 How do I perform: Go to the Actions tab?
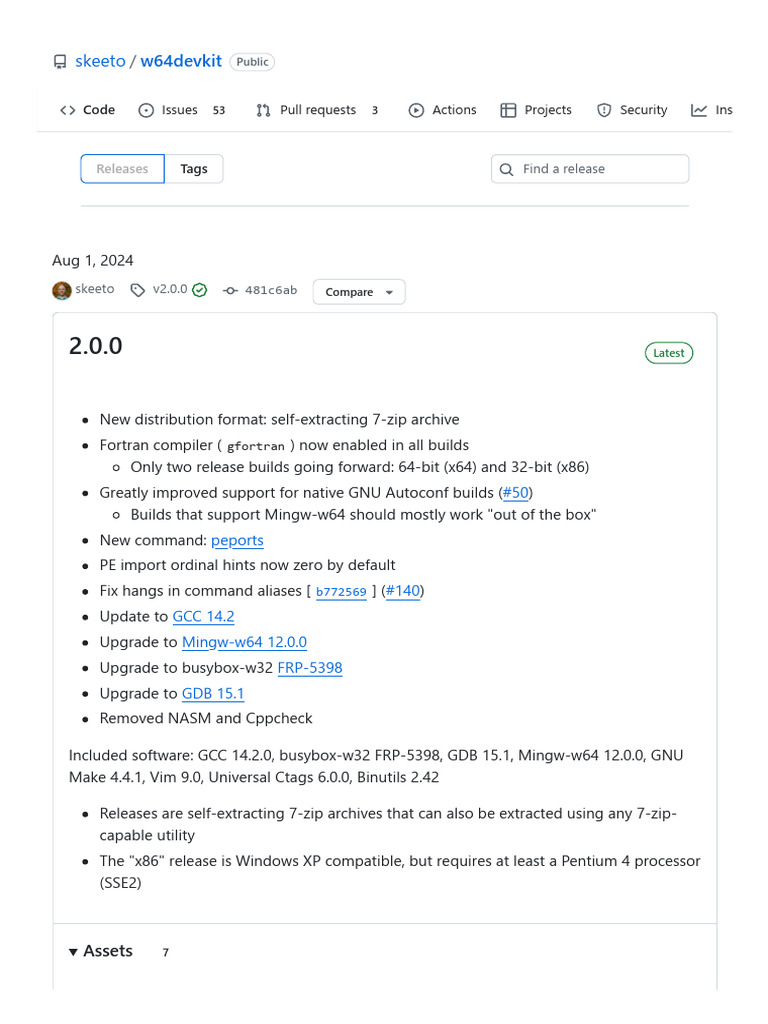click(x=442, y=110)
